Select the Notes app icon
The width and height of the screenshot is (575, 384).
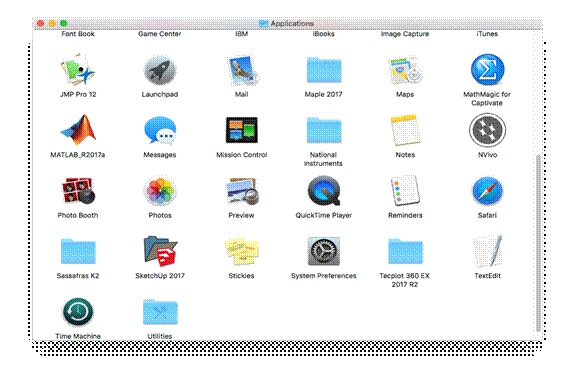(405, 130)
